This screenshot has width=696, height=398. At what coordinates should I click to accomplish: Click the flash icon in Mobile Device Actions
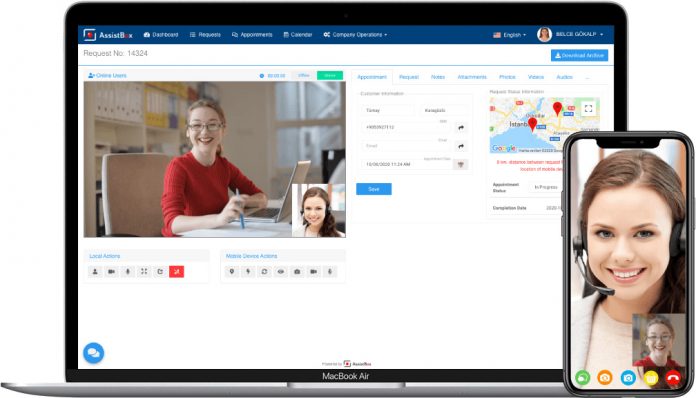point(248,272)
